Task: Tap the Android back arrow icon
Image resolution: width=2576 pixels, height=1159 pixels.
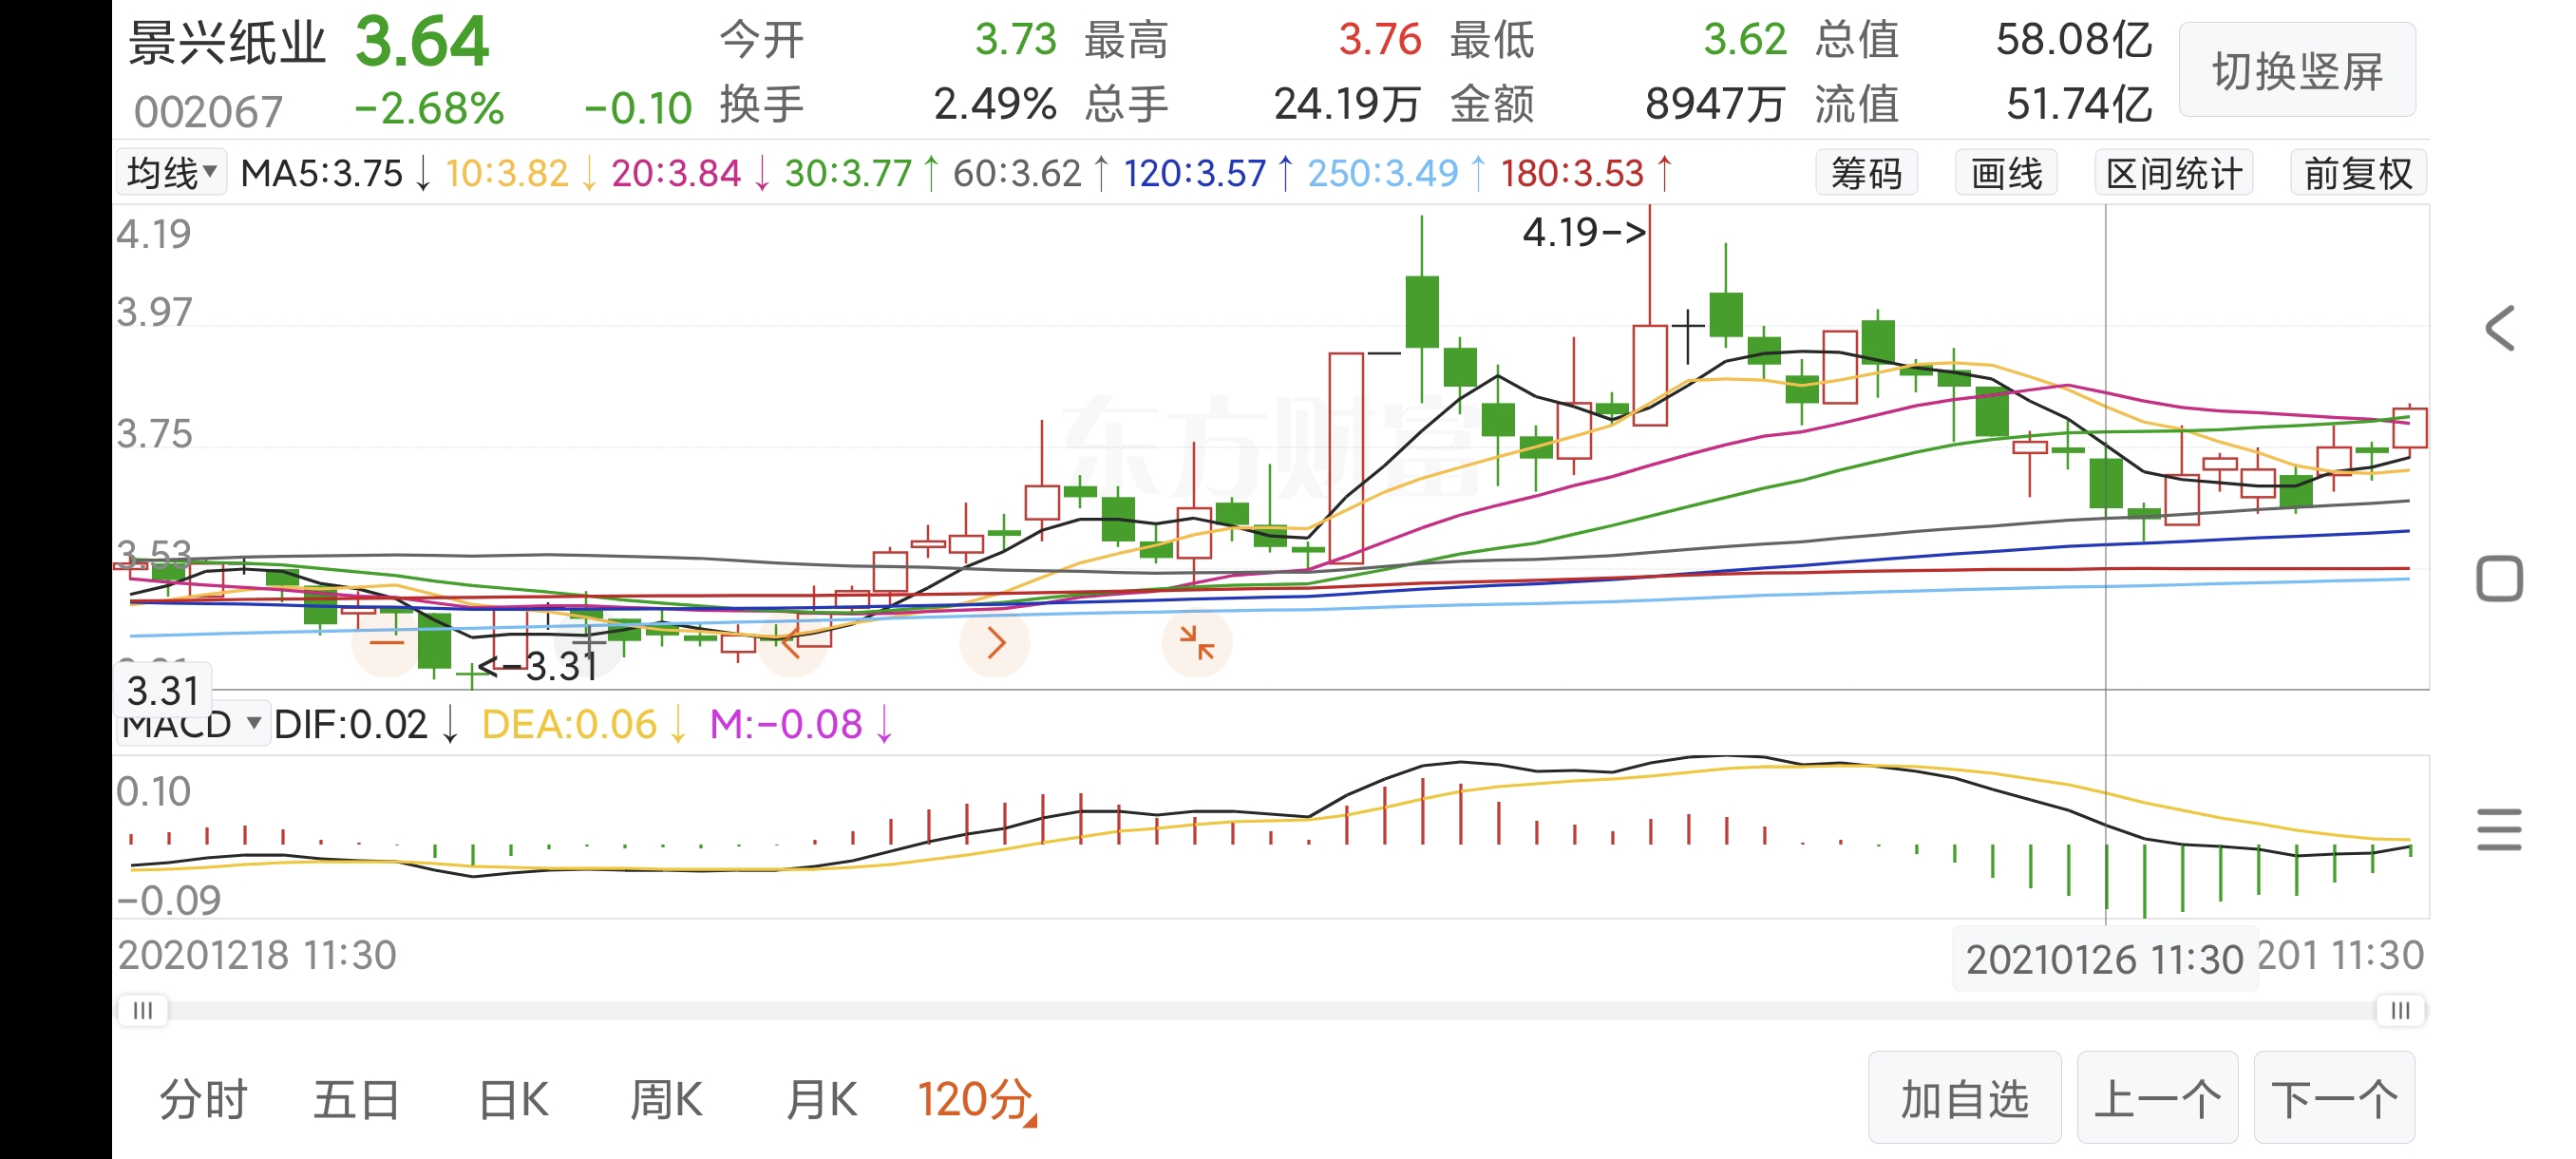Action: pyautogui.click(x=2499, y=329)
